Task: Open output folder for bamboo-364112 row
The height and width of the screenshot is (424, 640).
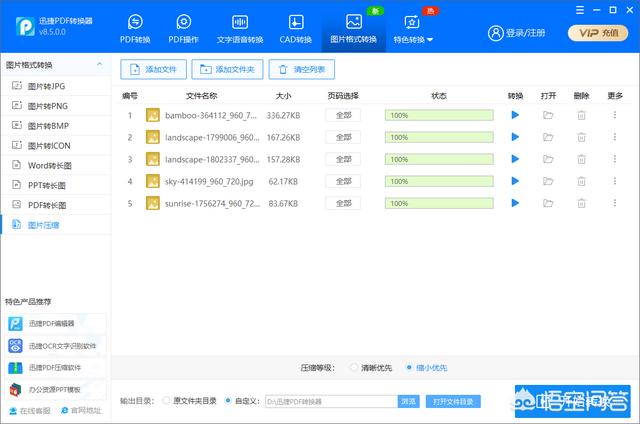Action: pyautogui.click(x=548, y=115)
